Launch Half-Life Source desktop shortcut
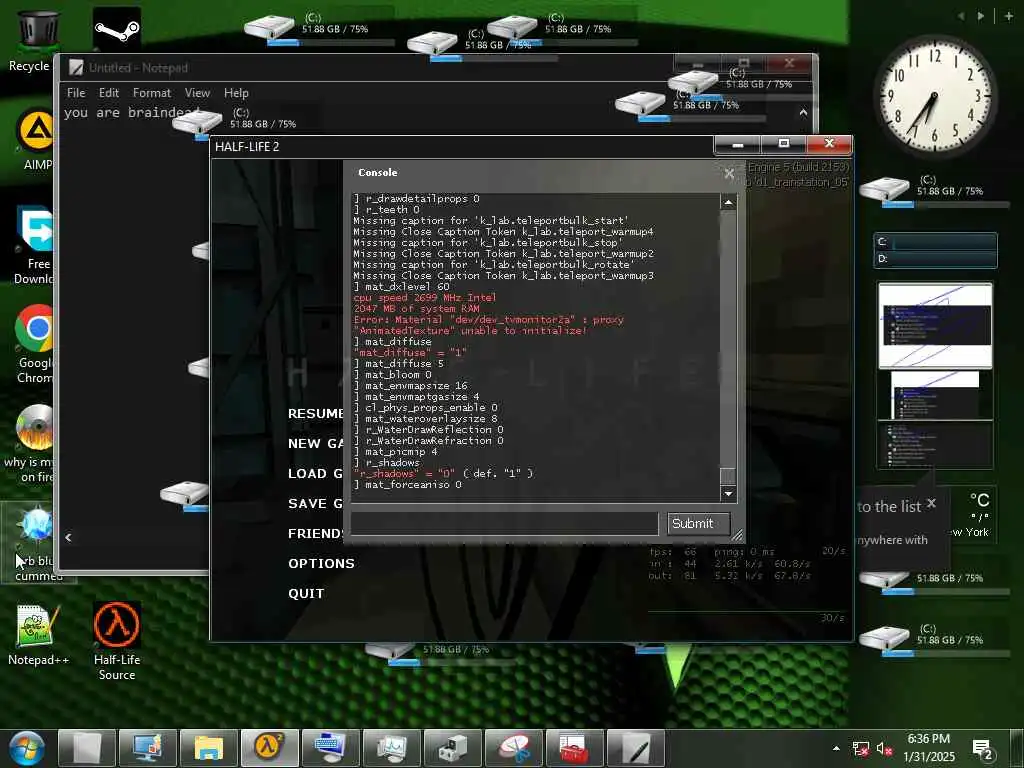Image resolution: width=1024 pixels, height=768 pixels. click(117, 640)
